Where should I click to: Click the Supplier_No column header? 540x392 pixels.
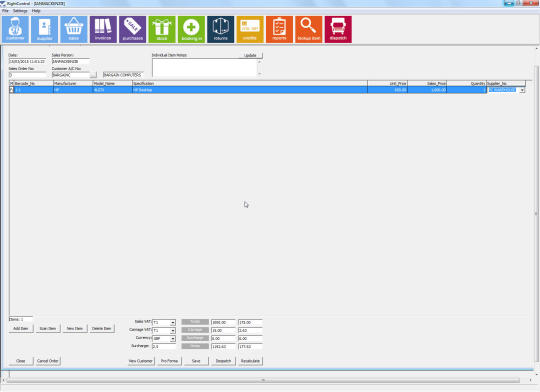point(506,83)
